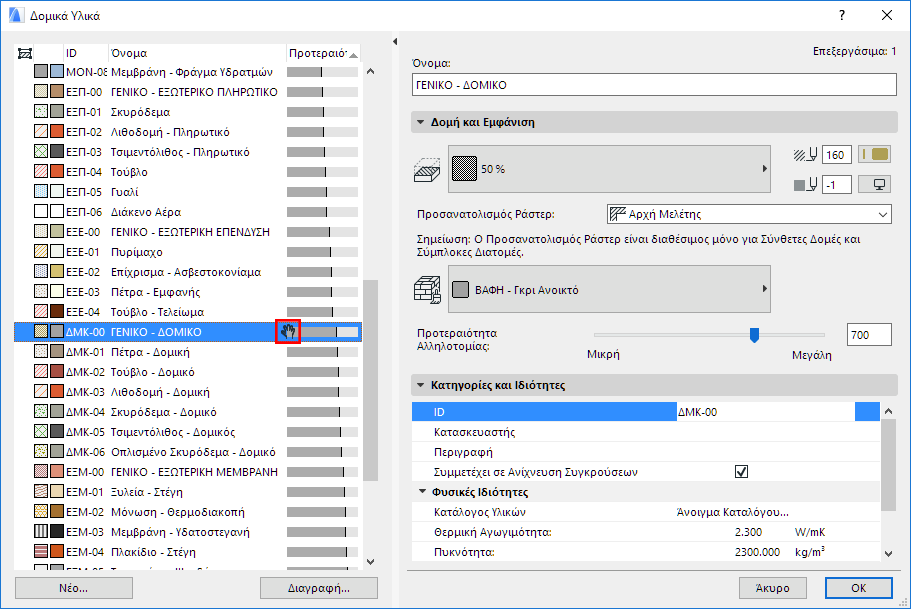Select the ΕΞΠ-01 Σκυρόδεμα material row
The image size is (911, 609).
coord(188,112)
